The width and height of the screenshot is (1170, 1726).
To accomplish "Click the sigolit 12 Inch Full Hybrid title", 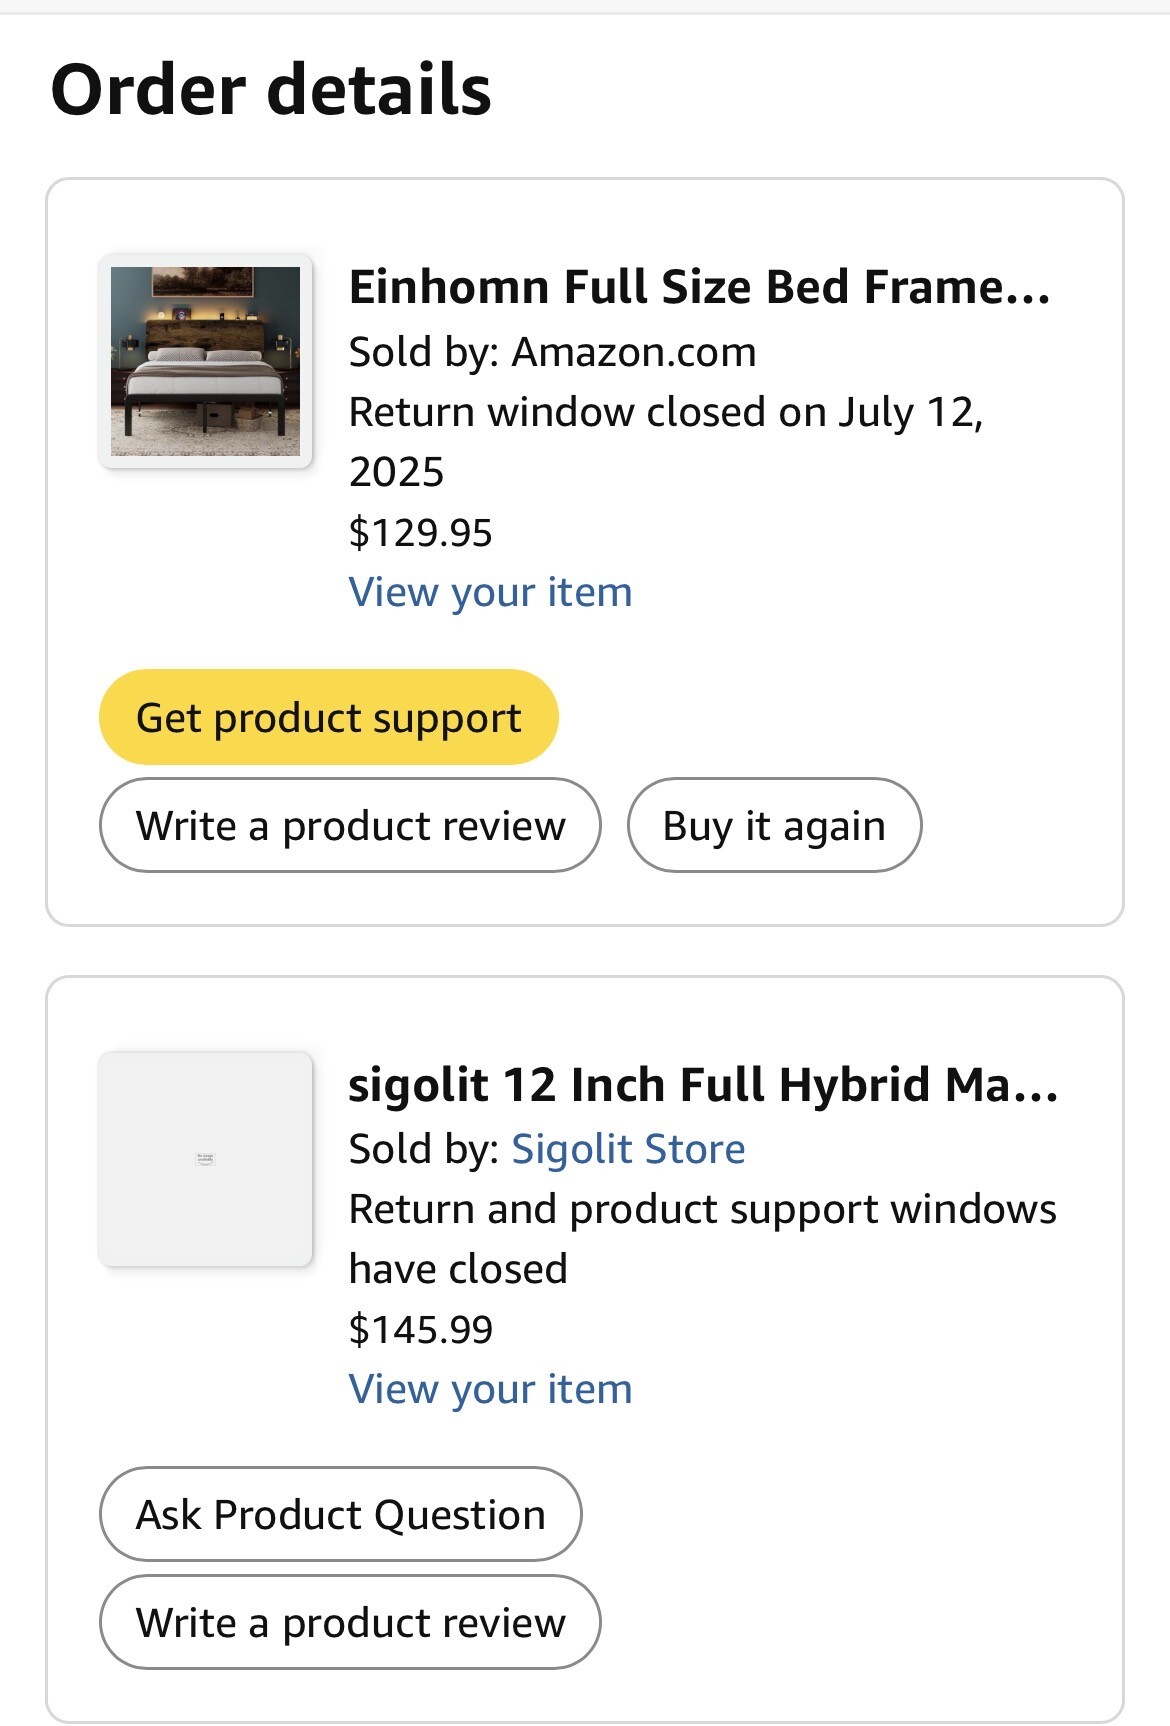I will point(702,1085).
